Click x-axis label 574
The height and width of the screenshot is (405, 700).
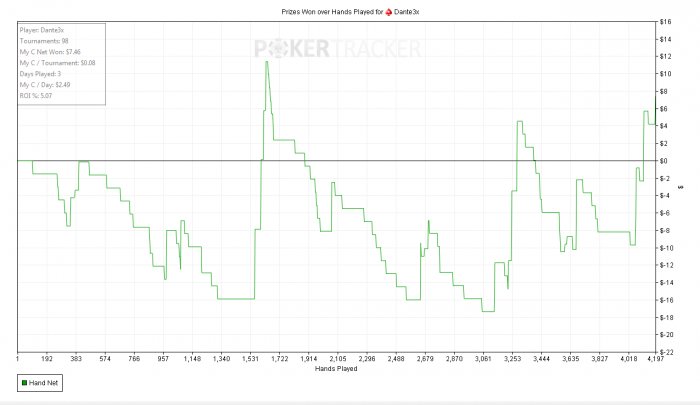tap(105, 359)
